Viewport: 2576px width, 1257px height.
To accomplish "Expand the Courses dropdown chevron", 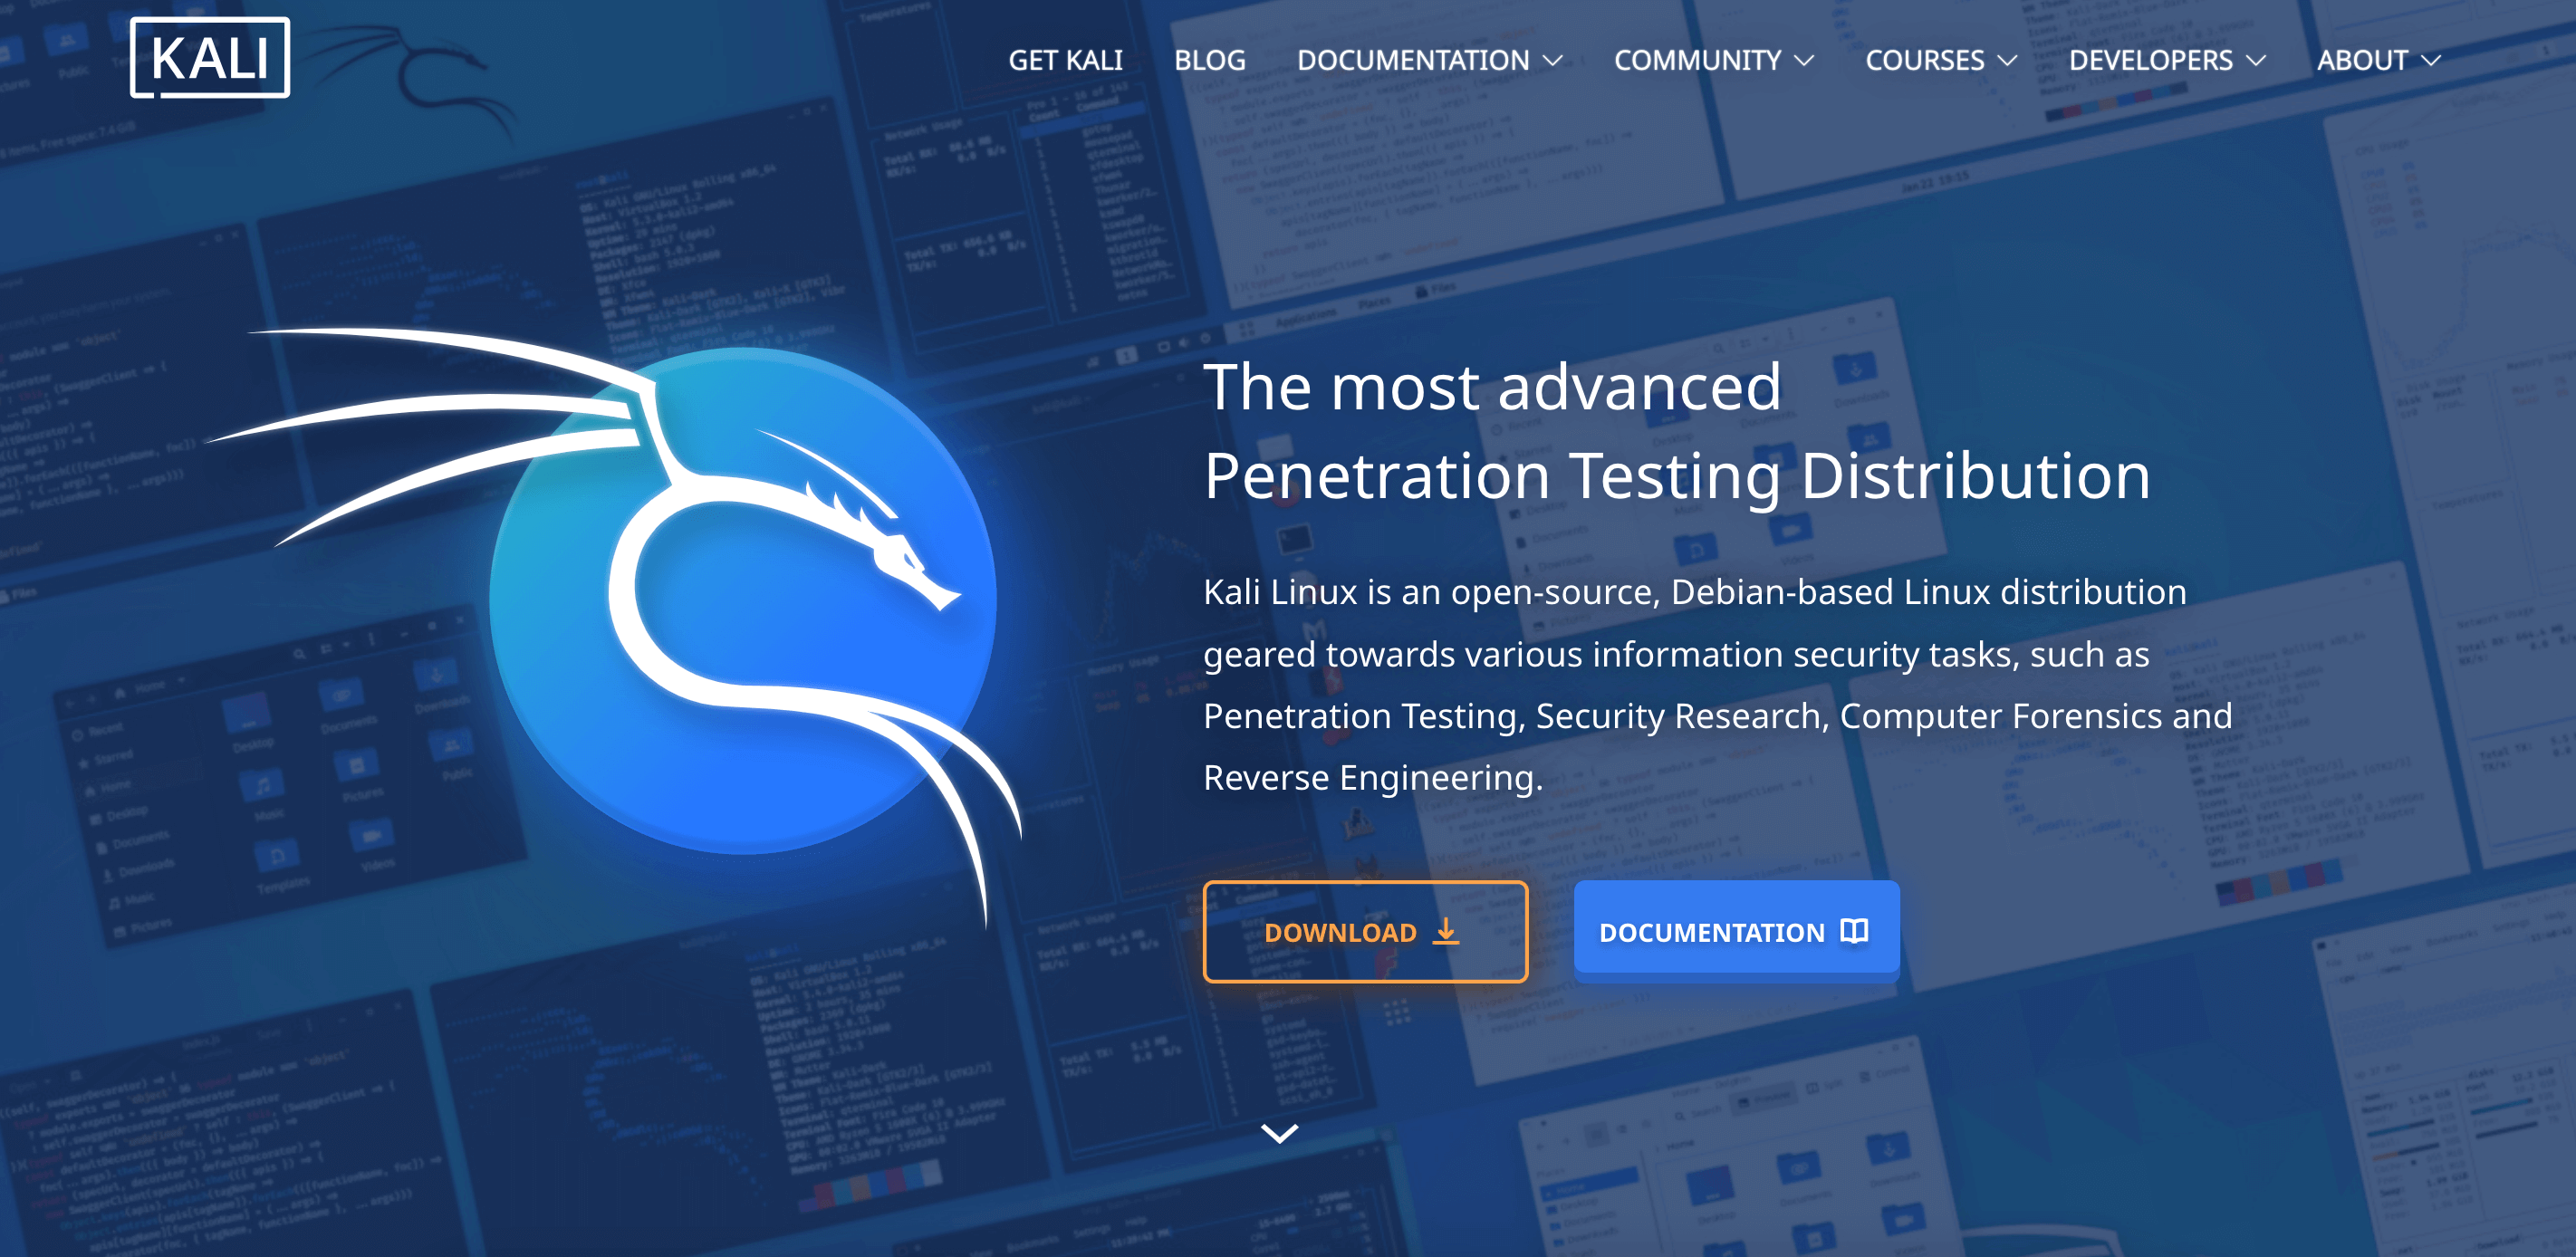I will pyautogui.click(x=2007, y=61).
